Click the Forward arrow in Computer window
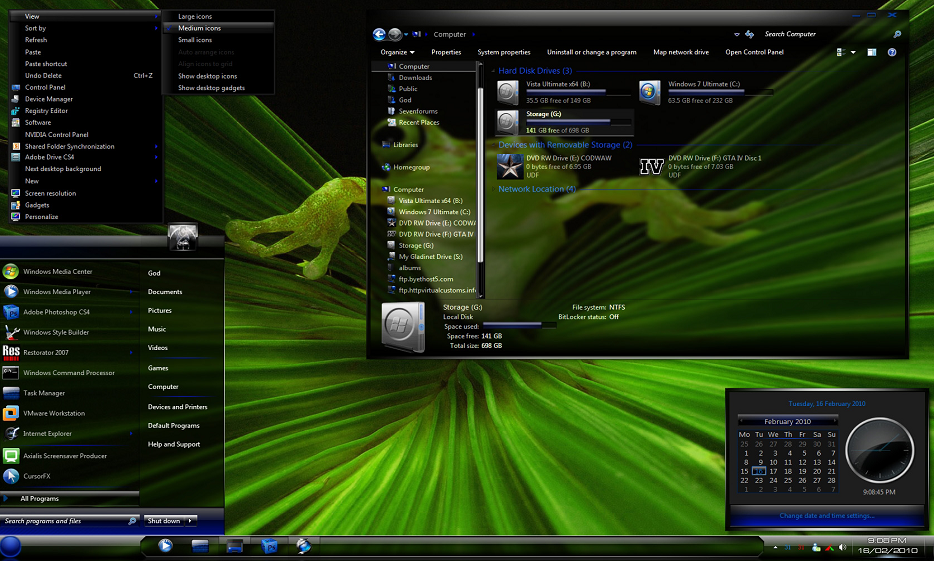 (394, 35)
